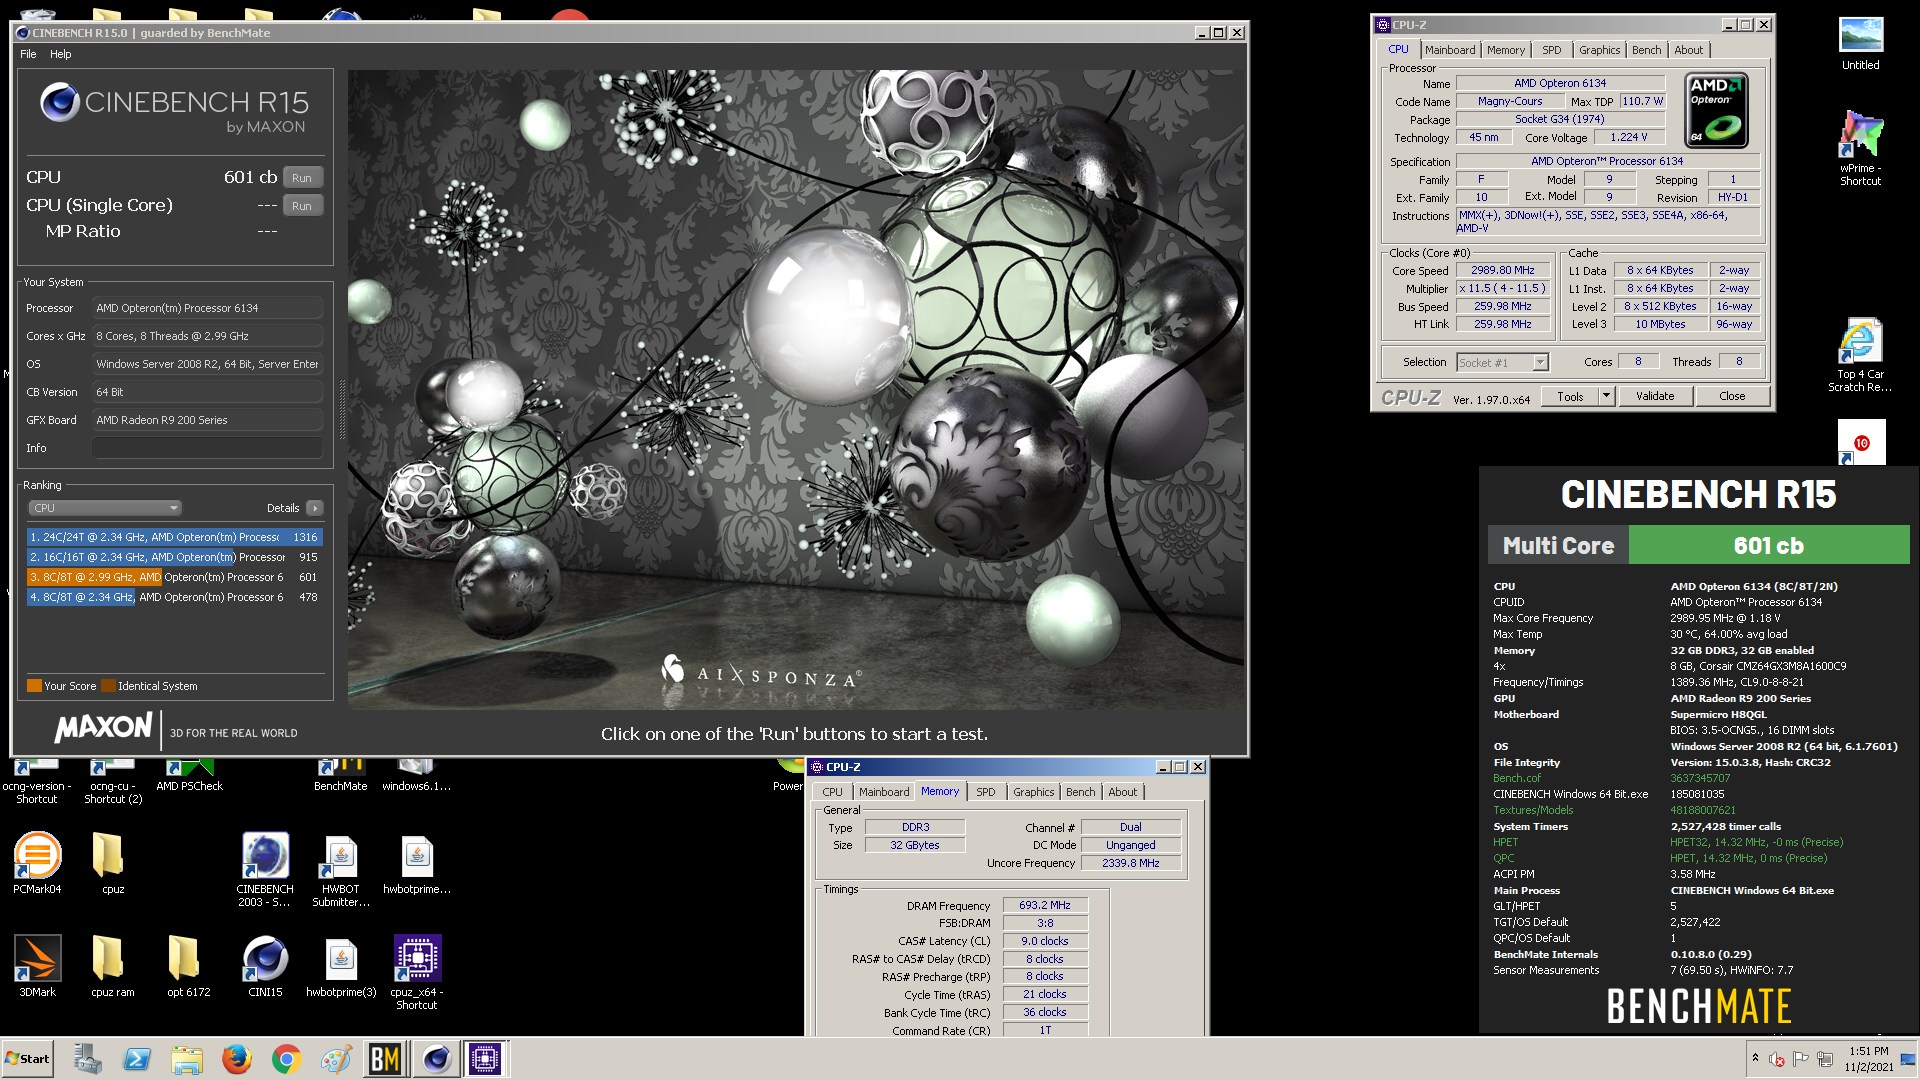Switch to Cinebench taskbar button

point(436,1059)
